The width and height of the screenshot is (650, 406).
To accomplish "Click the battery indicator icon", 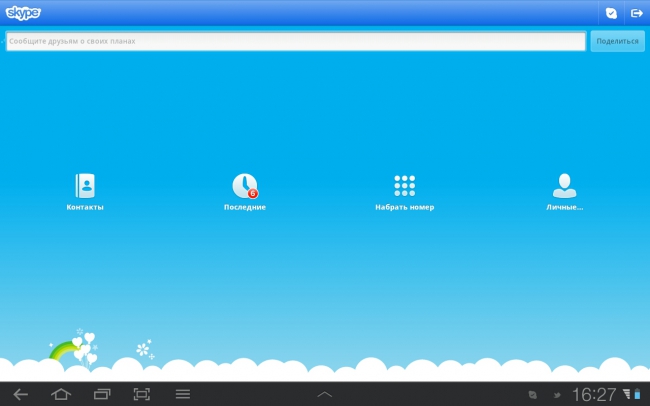I will click(x=637, y=394).
